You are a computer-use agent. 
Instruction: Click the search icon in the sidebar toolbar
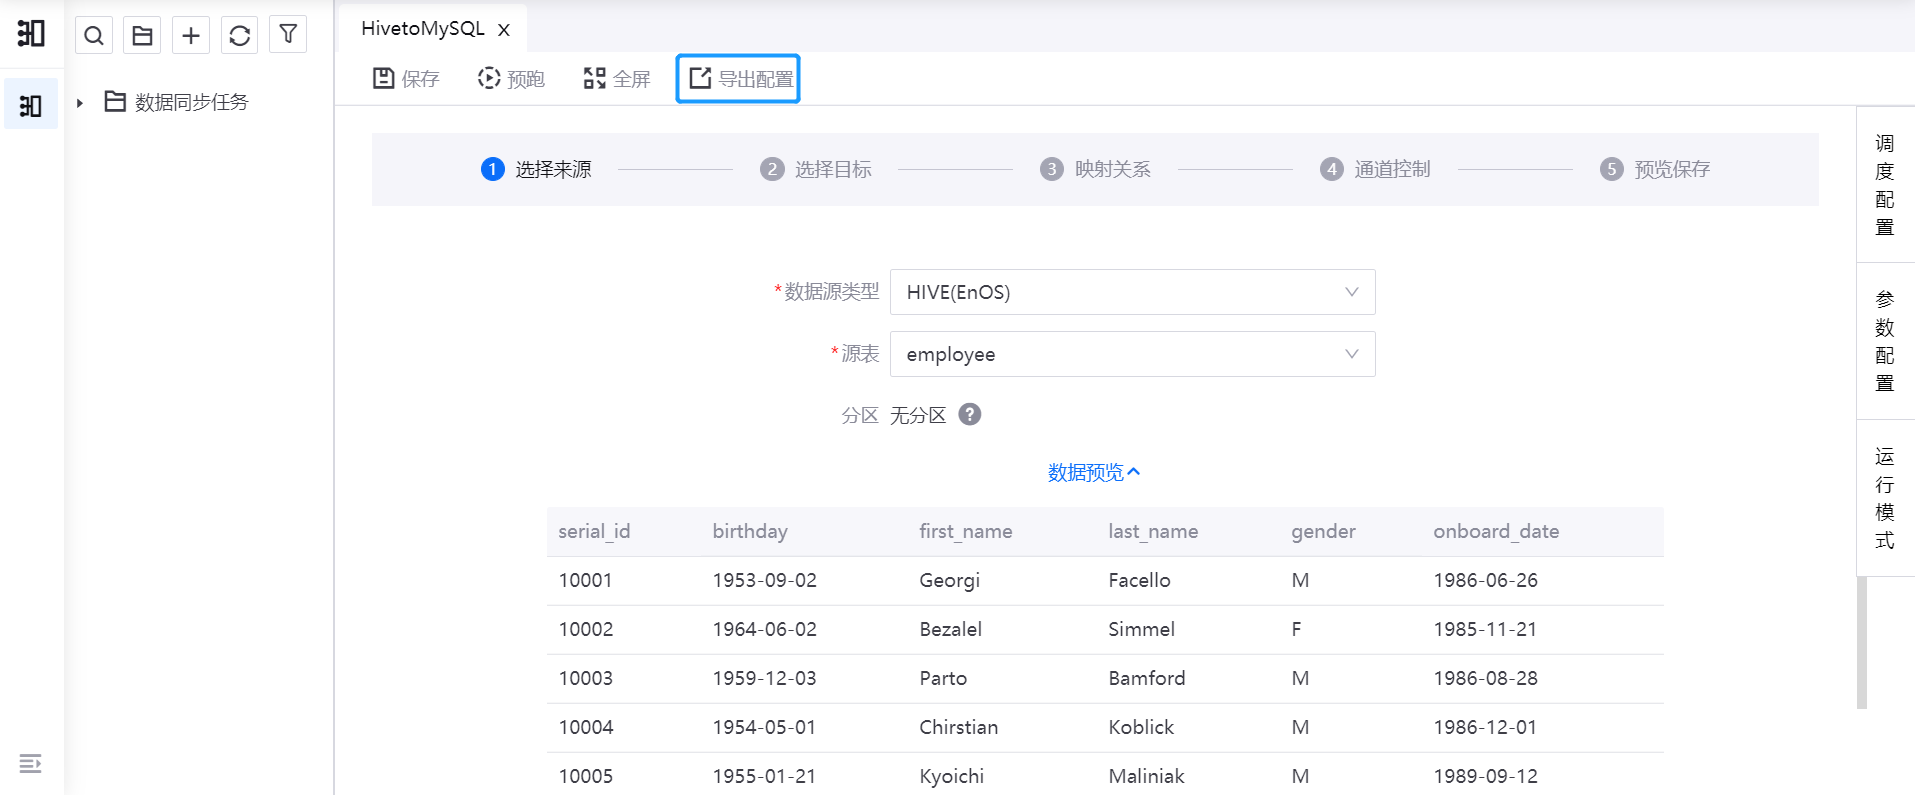(x=94, y=35)
